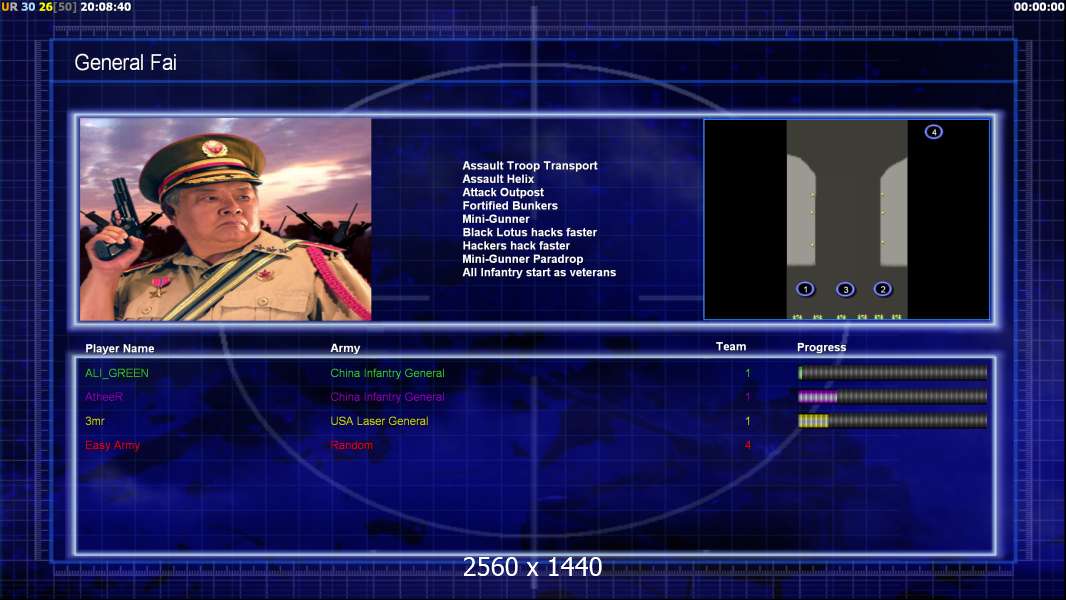The height and width of the screenshot is (600, 1066).
Task: Click start position marker 2 on minimap
Action: coord(882,289)
